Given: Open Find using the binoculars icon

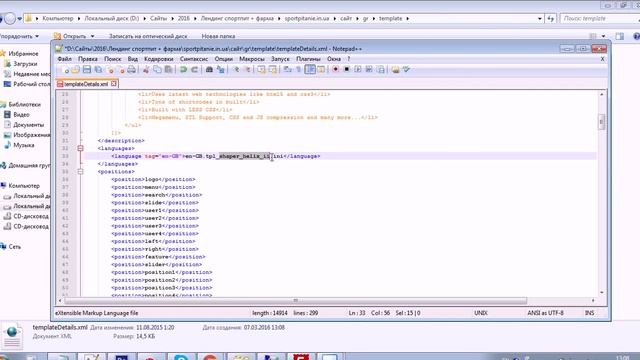Looking at the screenshot, I should point(209,70).
